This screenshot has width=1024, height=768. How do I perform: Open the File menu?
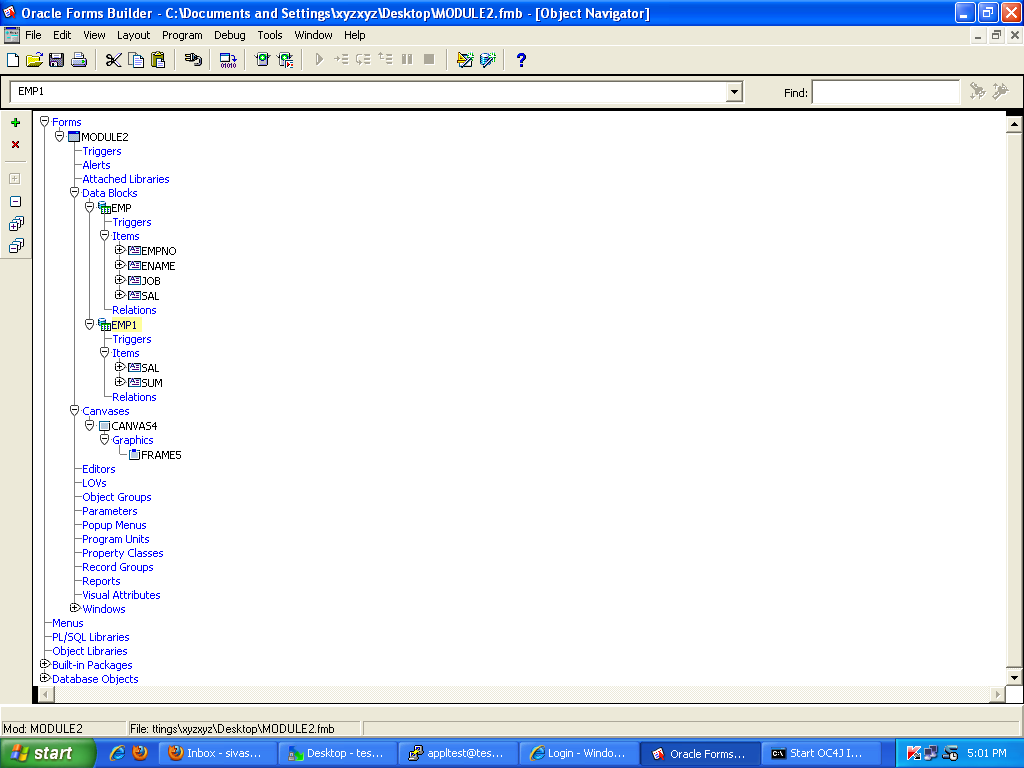(33, 35)
